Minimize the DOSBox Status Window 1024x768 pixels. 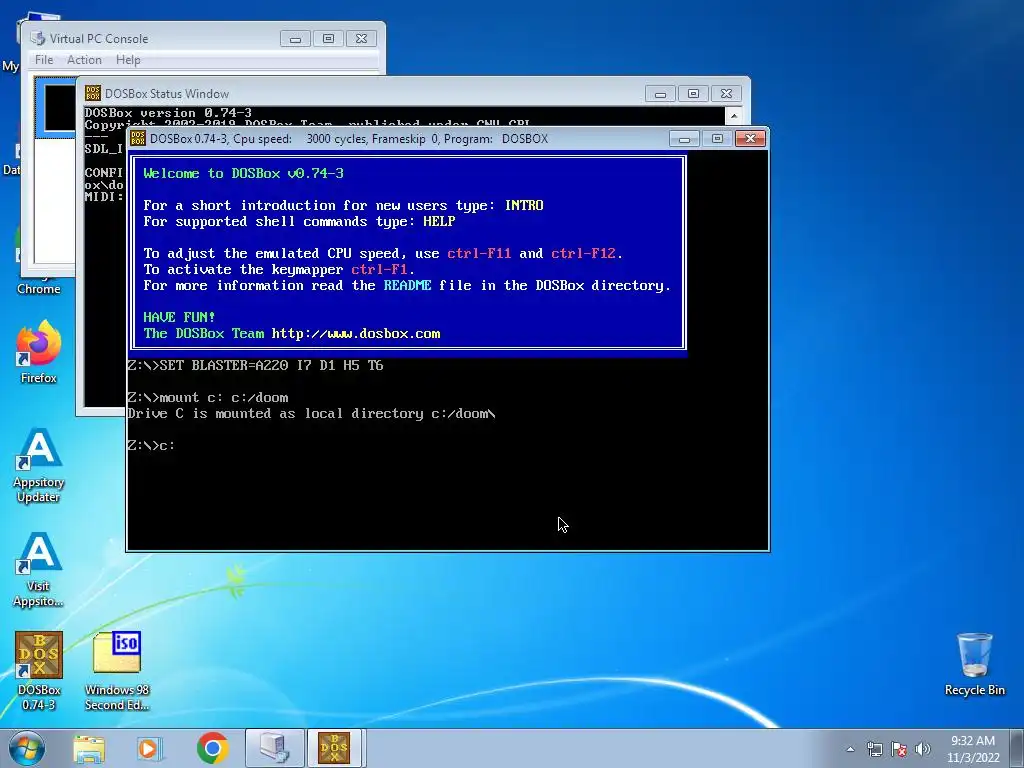660,94
